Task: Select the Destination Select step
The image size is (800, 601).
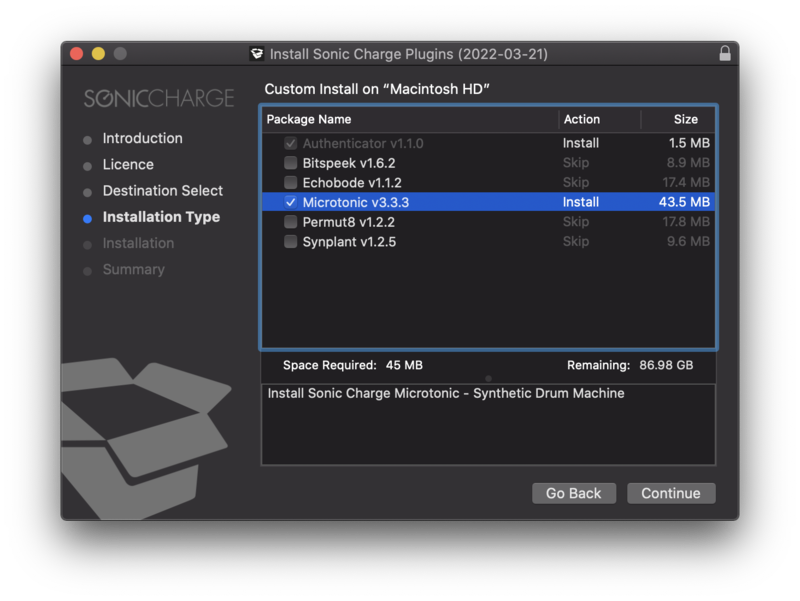Action: coord(162,191)
